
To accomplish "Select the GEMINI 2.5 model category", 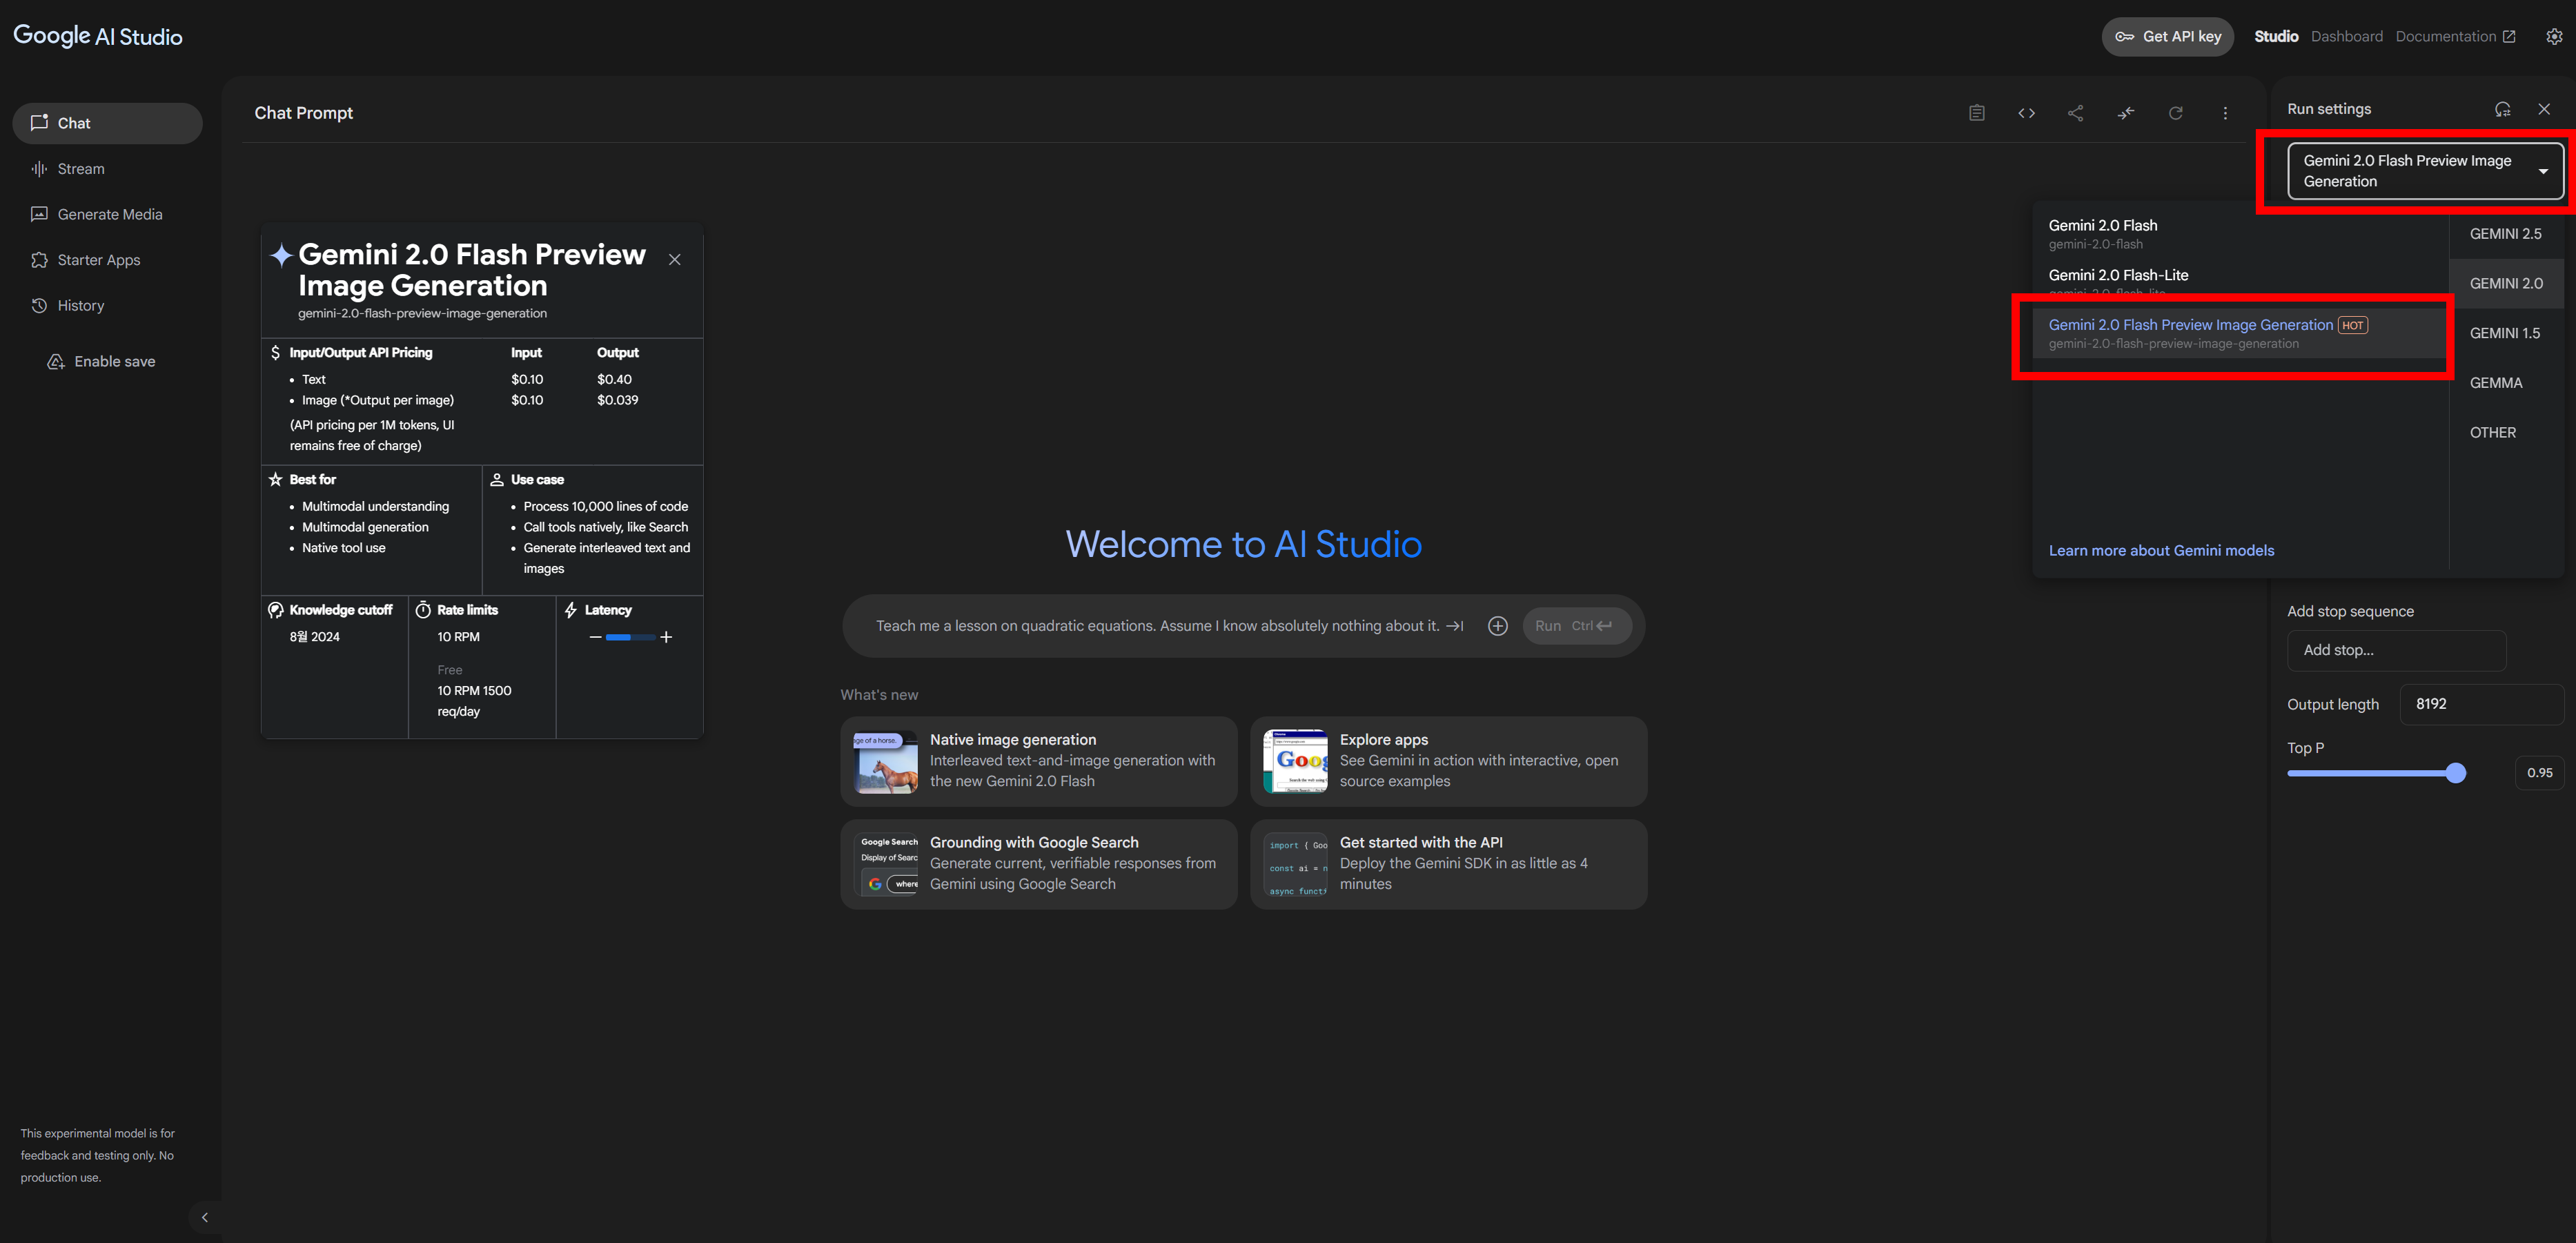I will (2505, 234).
